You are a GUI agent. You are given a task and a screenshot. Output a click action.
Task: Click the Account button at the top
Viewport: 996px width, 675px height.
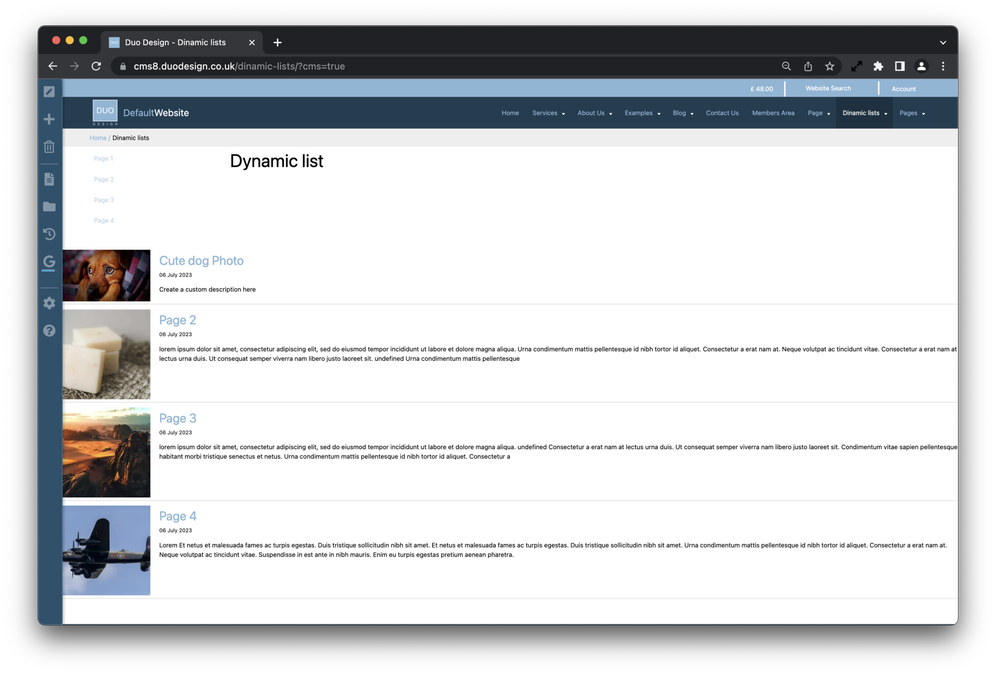click(x=903, y=88)
